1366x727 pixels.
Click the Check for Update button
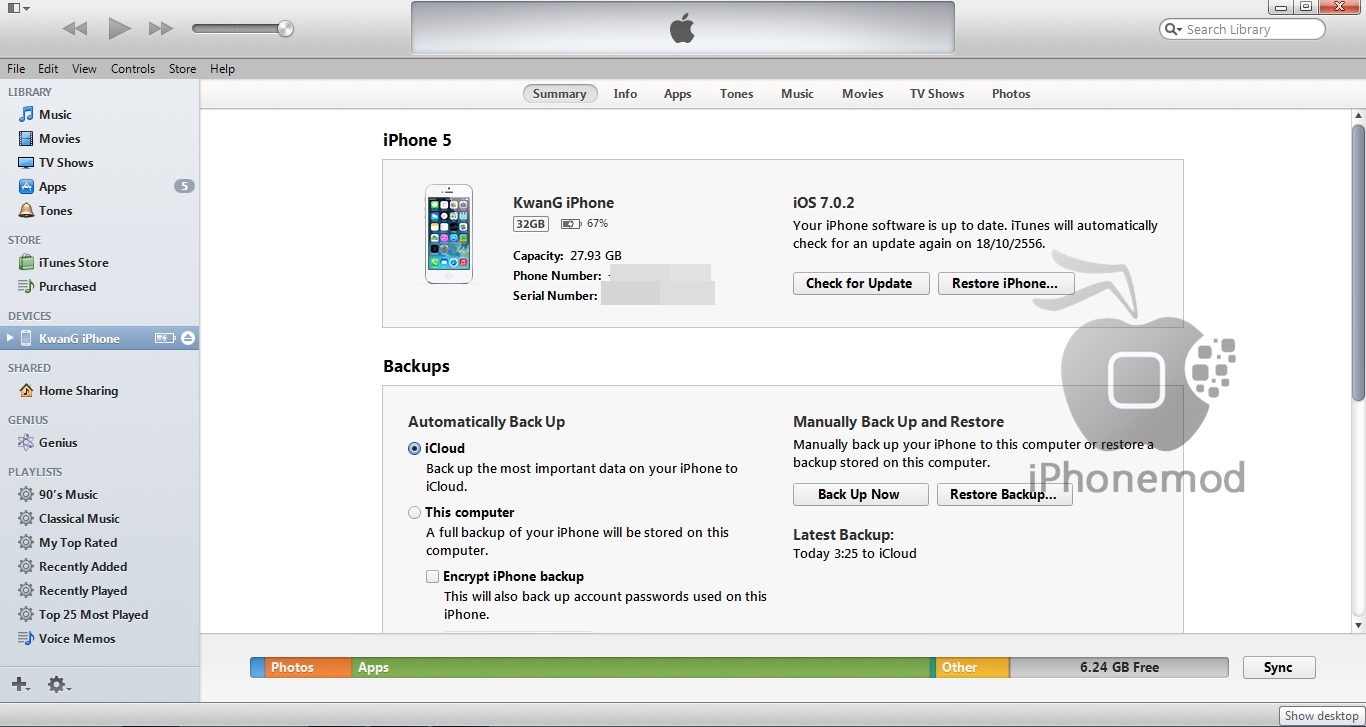coord(860,284)
